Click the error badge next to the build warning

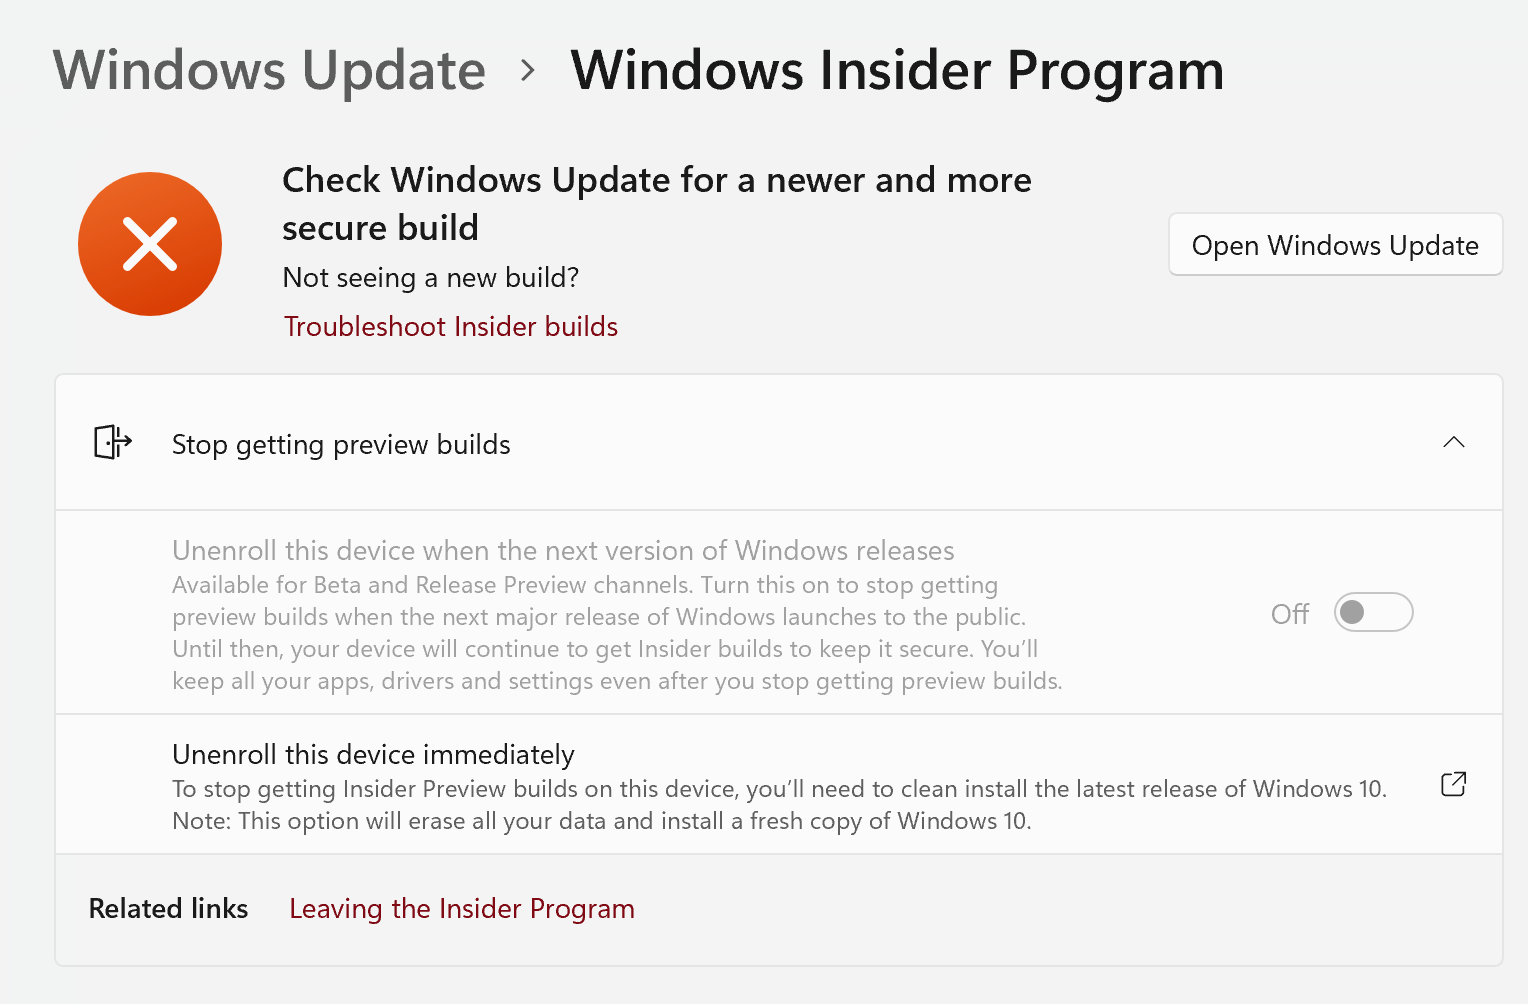150,244
